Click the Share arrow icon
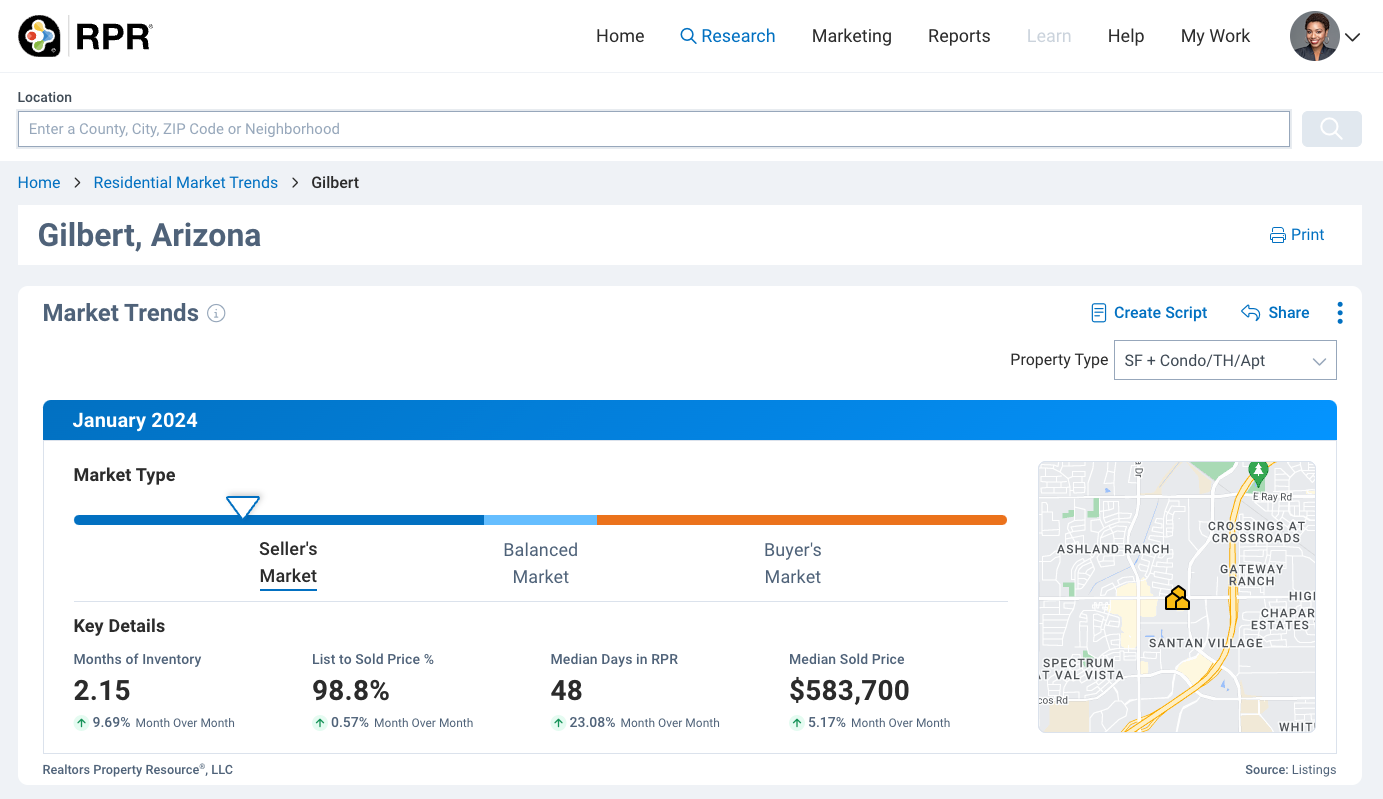Viewport: 1383px width, 799px height. (x=1250, y=313)
